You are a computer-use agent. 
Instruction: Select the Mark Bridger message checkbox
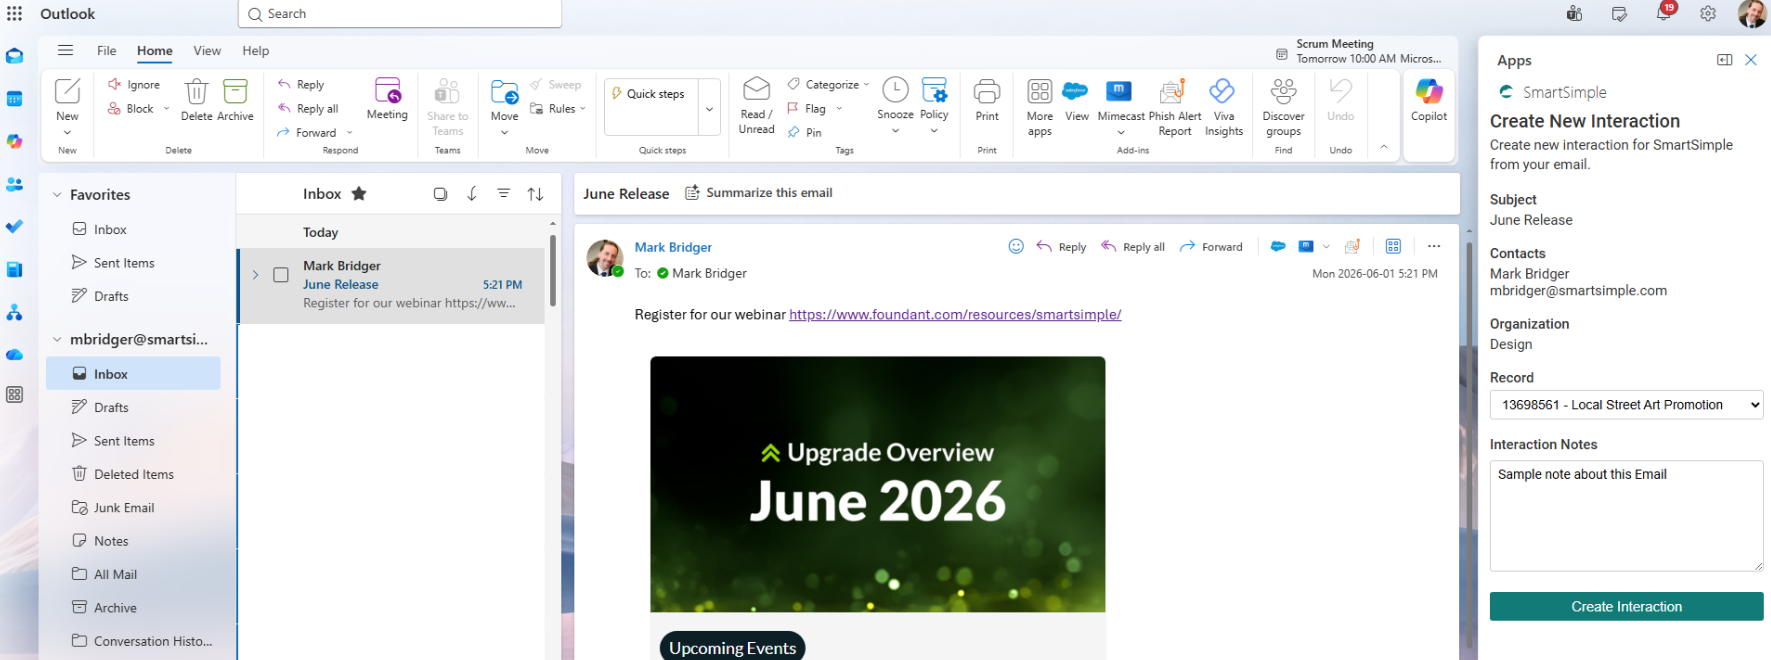click(x=281, y=275)
